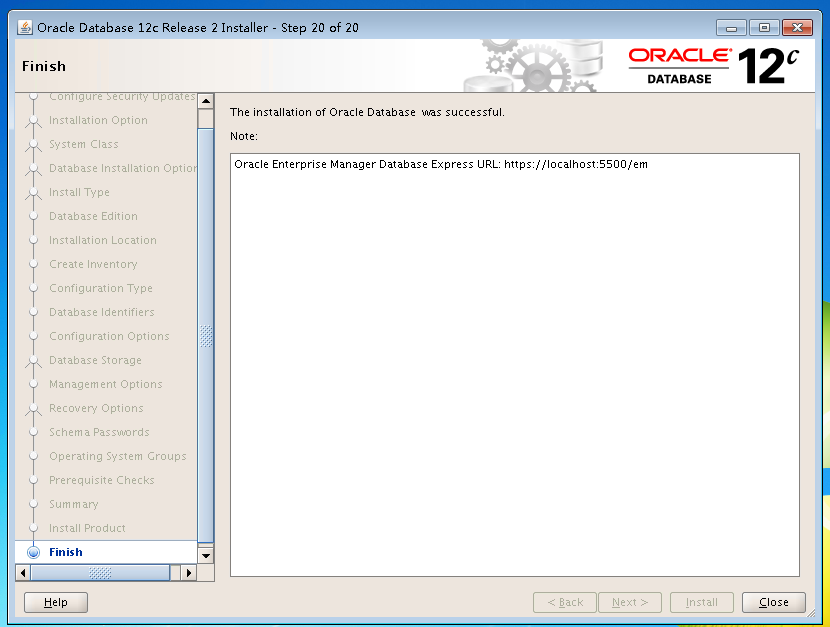
Task: Click the Java icon in title bar
Action: 25,28
